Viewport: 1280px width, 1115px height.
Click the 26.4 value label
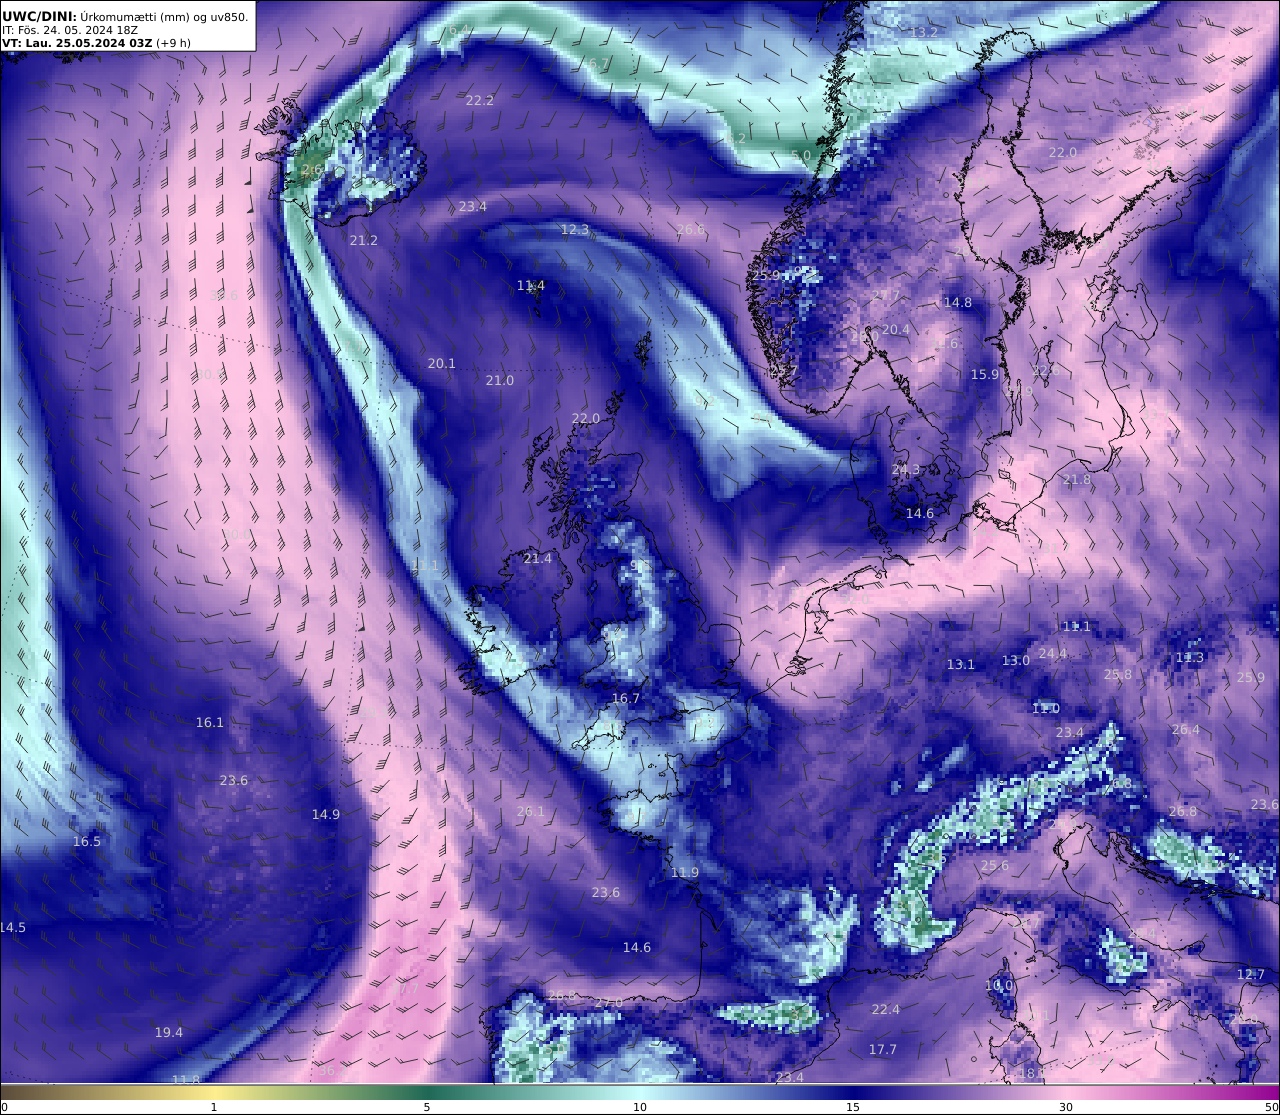pyautogui.click(x=1186, y=730)
